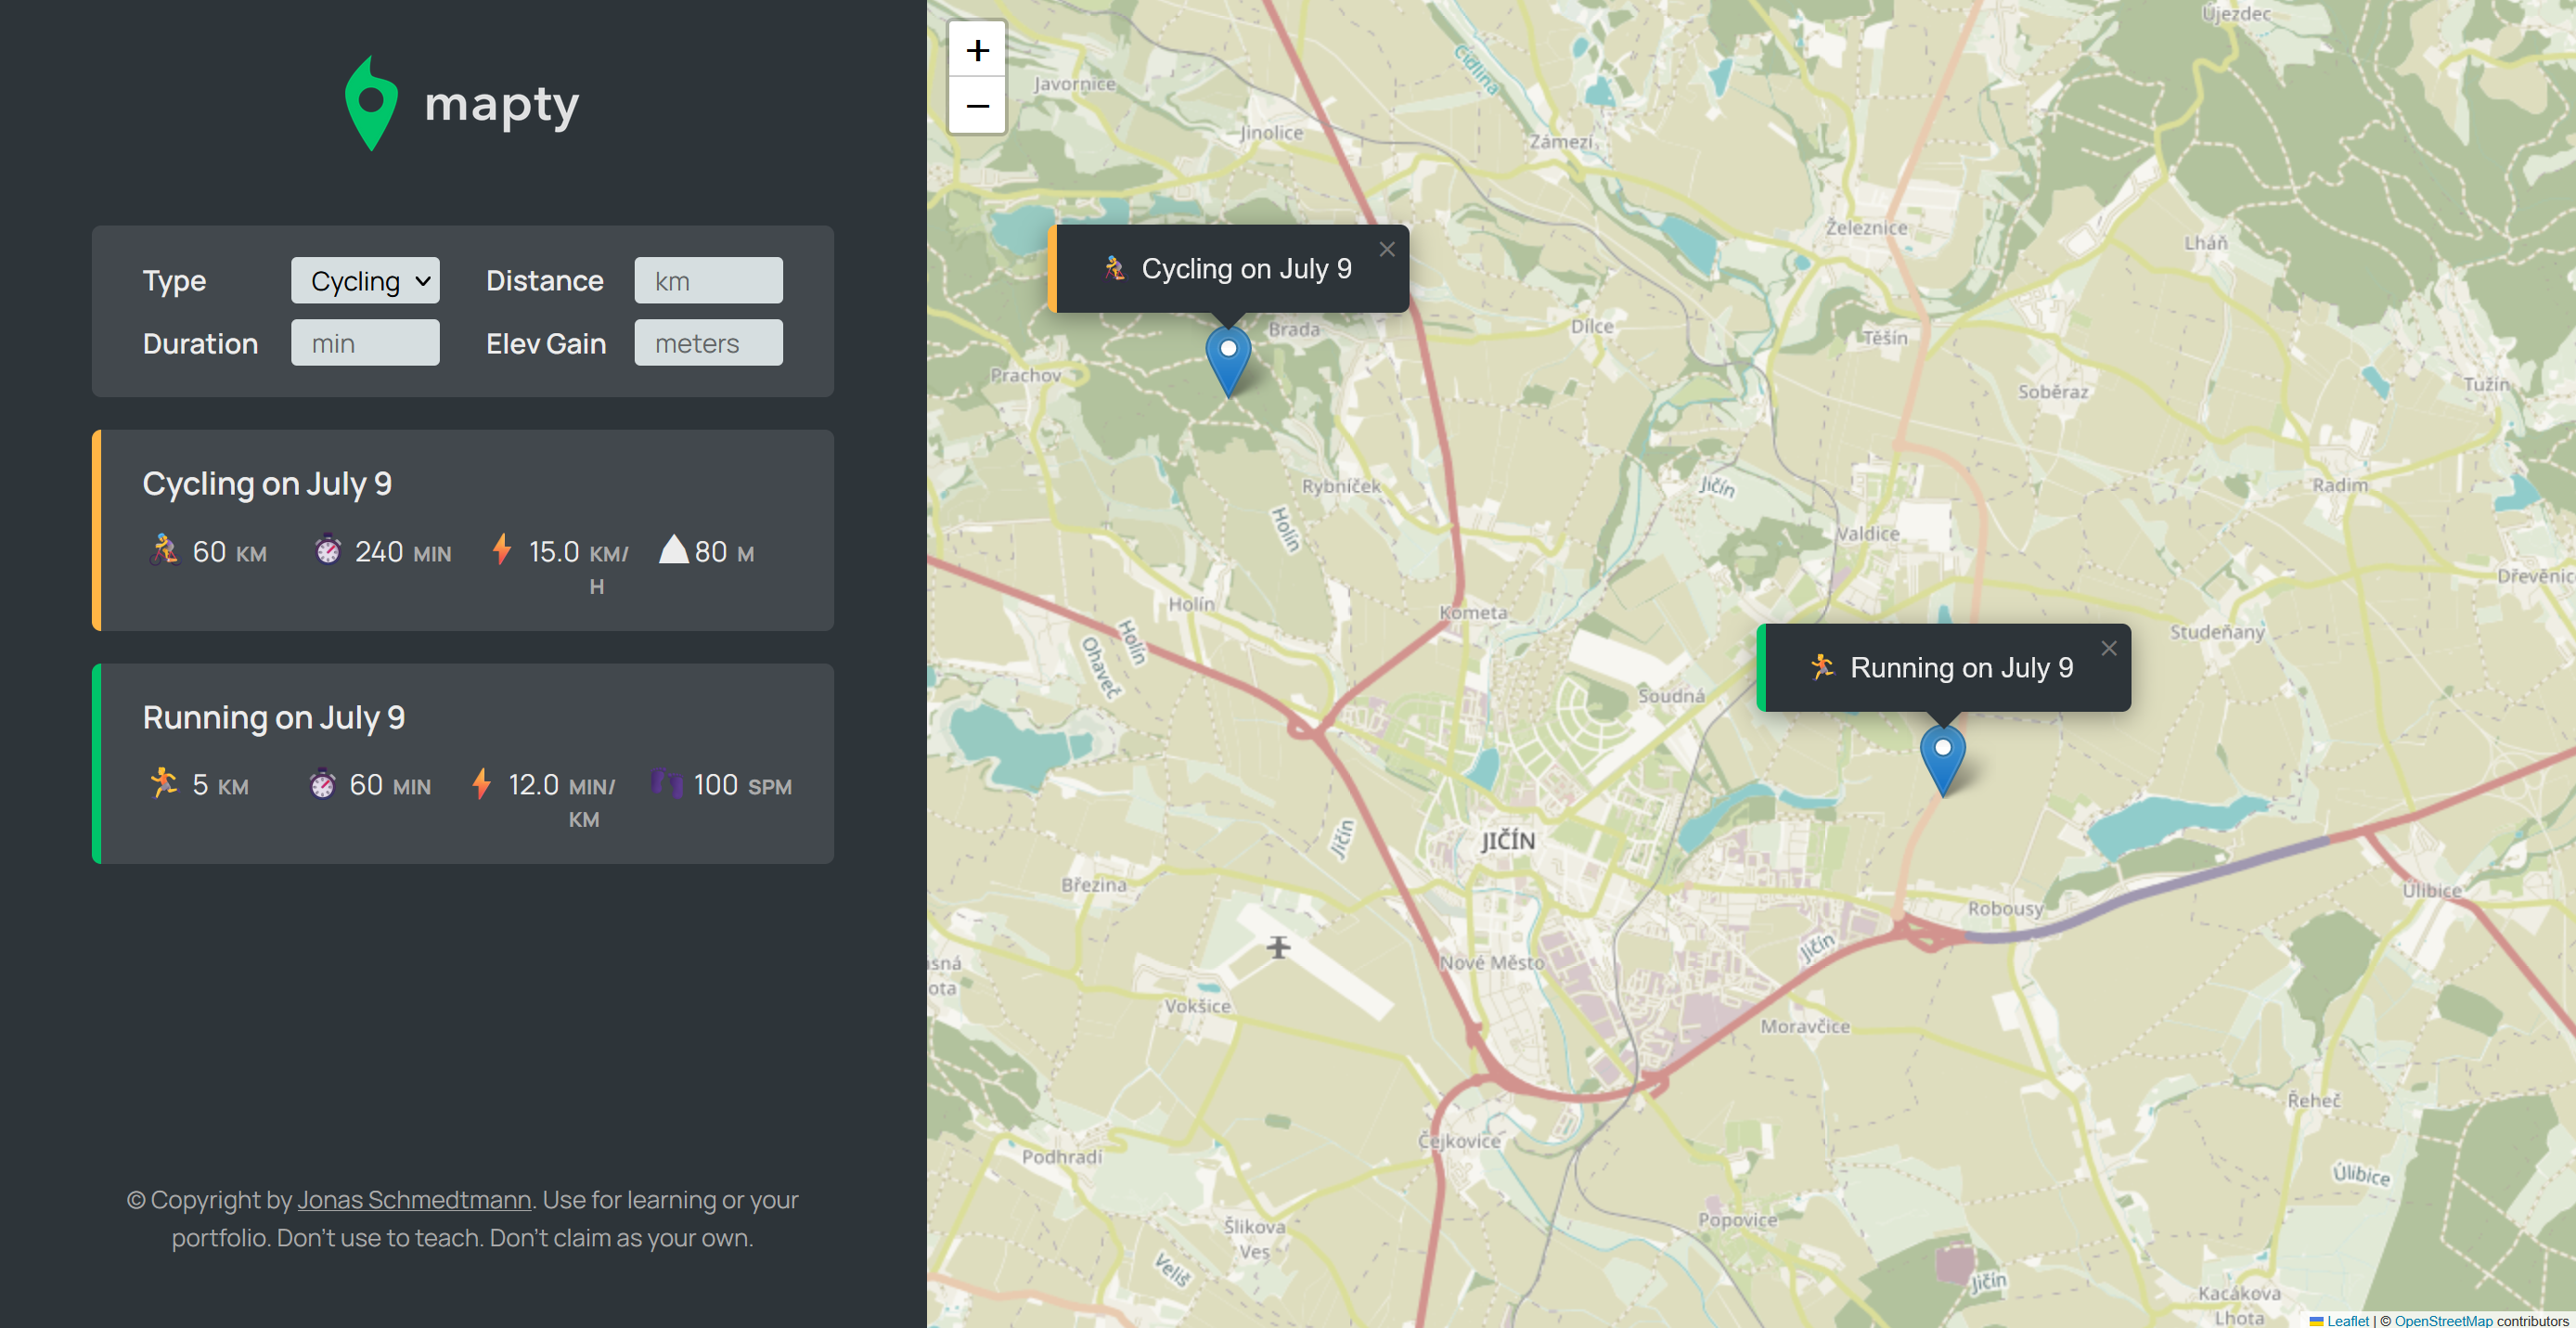Screen dimensions: 2576x1328
Task: Click the Elev Gain meters field
Action: pos(708,343)
